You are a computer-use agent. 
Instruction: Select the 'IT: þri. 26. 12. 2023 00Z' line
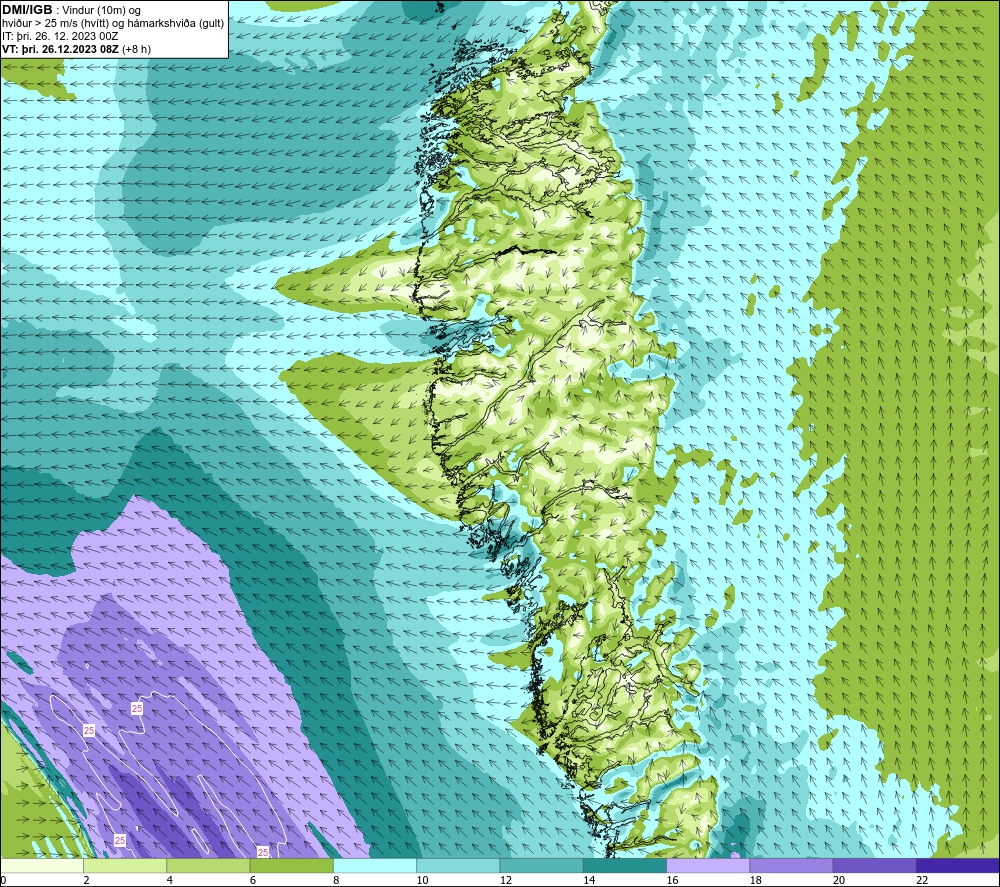[60, 36]
